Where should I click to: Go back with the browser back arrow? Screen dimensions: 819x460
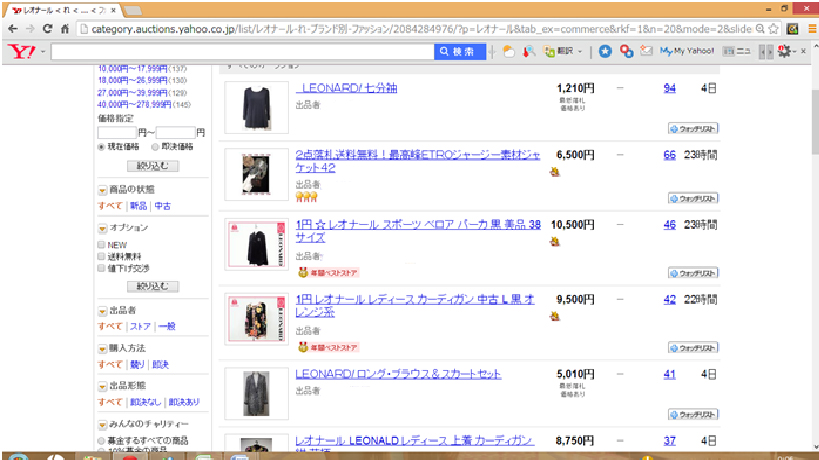(13, 29)
